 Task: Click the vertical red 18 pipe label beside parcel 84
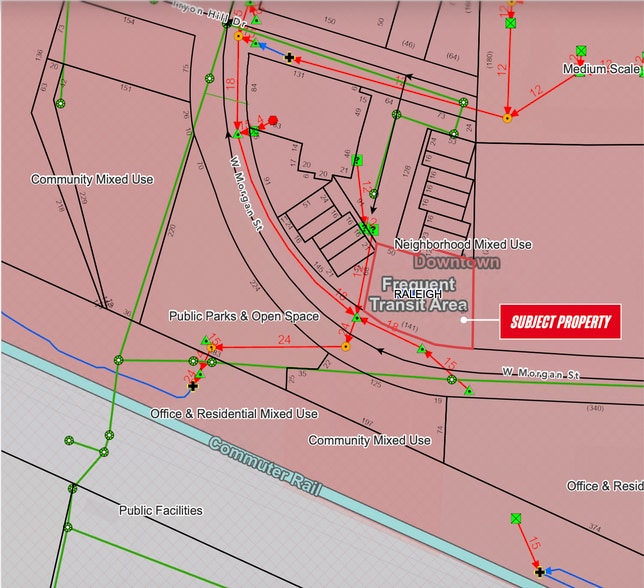(x=231, y=83)
